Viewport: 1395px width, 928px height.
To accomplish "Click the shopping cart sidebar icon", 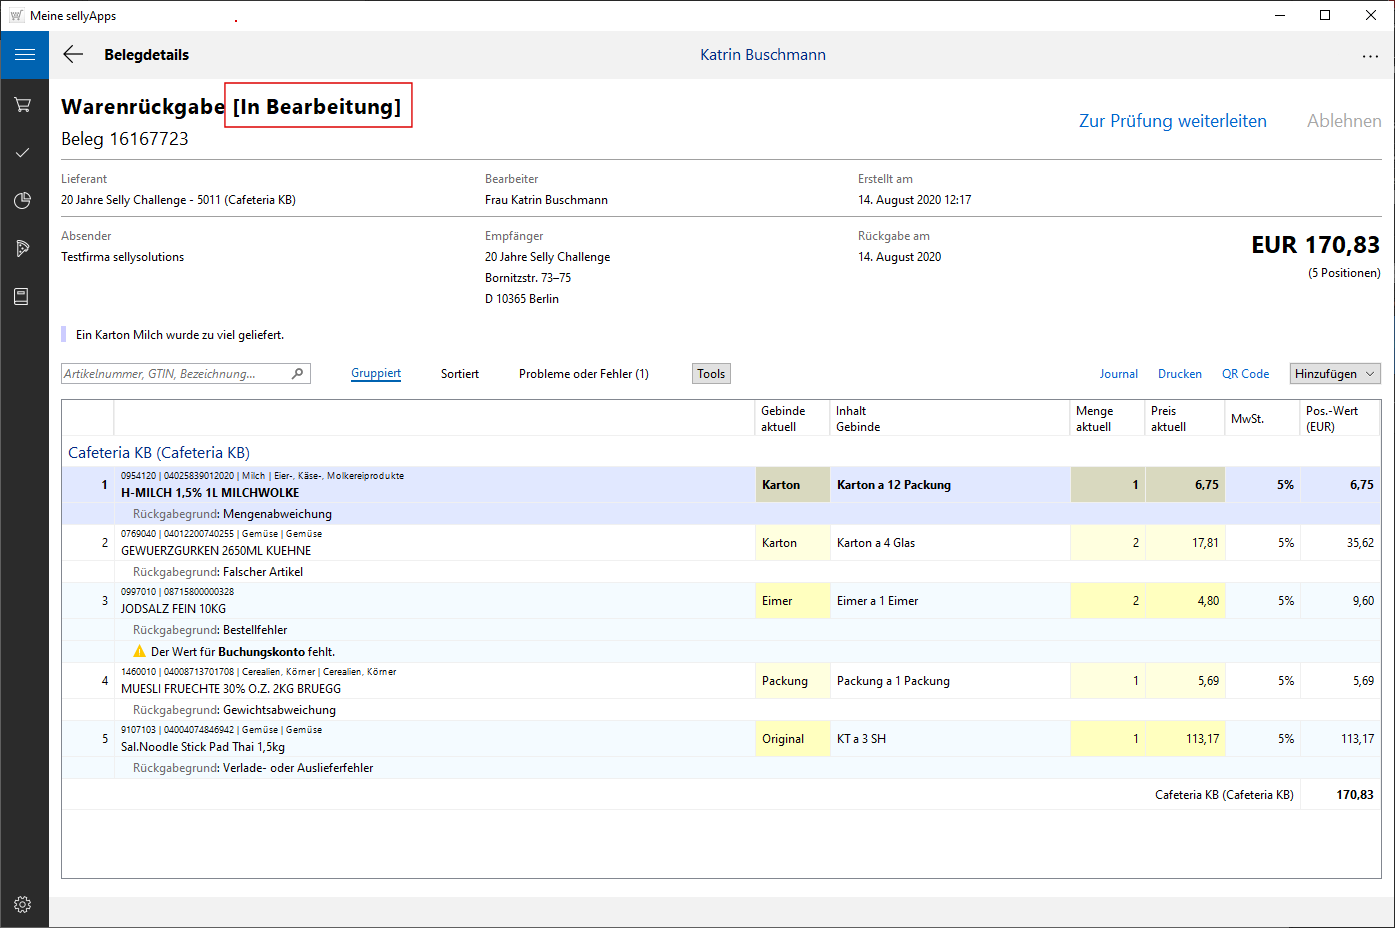I will [x=23, y=104].
